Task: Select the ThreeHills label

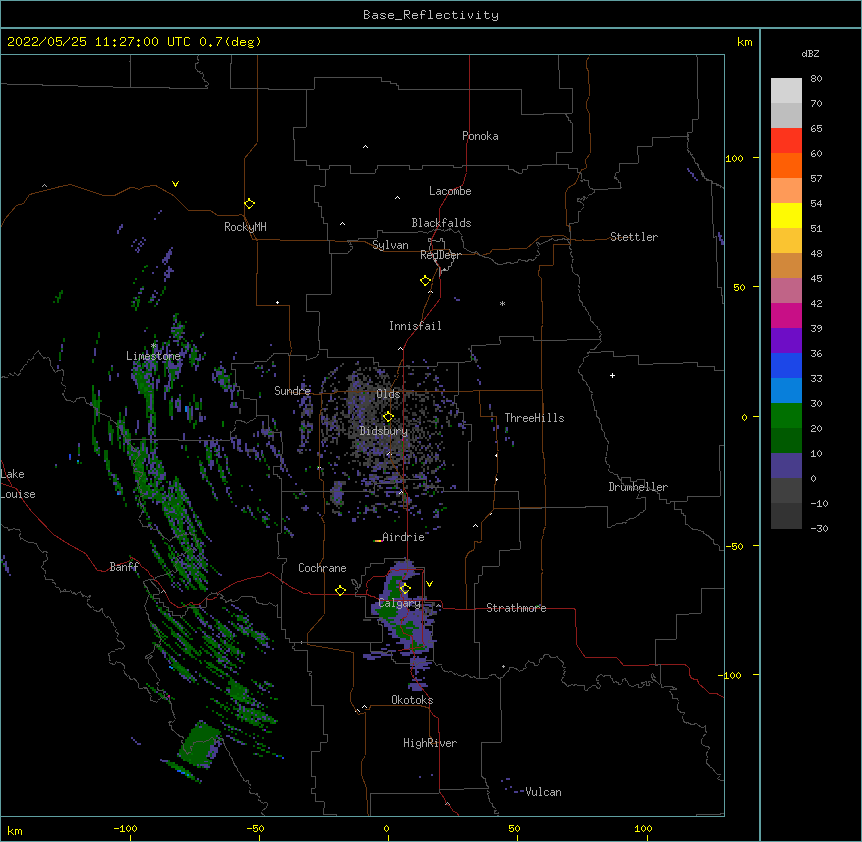Action: point(534,418)
